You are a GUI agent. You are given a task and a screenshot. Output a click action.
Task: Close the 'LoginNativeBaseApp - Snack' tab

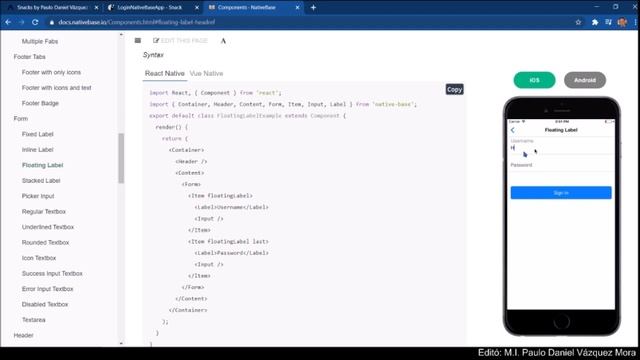pyautogui.click(x=197, y=7)
